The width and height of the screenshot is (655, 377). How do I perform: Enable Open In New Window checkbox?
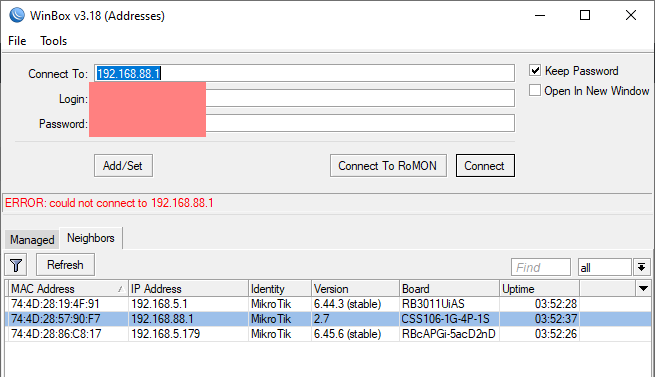click(535, 90)
